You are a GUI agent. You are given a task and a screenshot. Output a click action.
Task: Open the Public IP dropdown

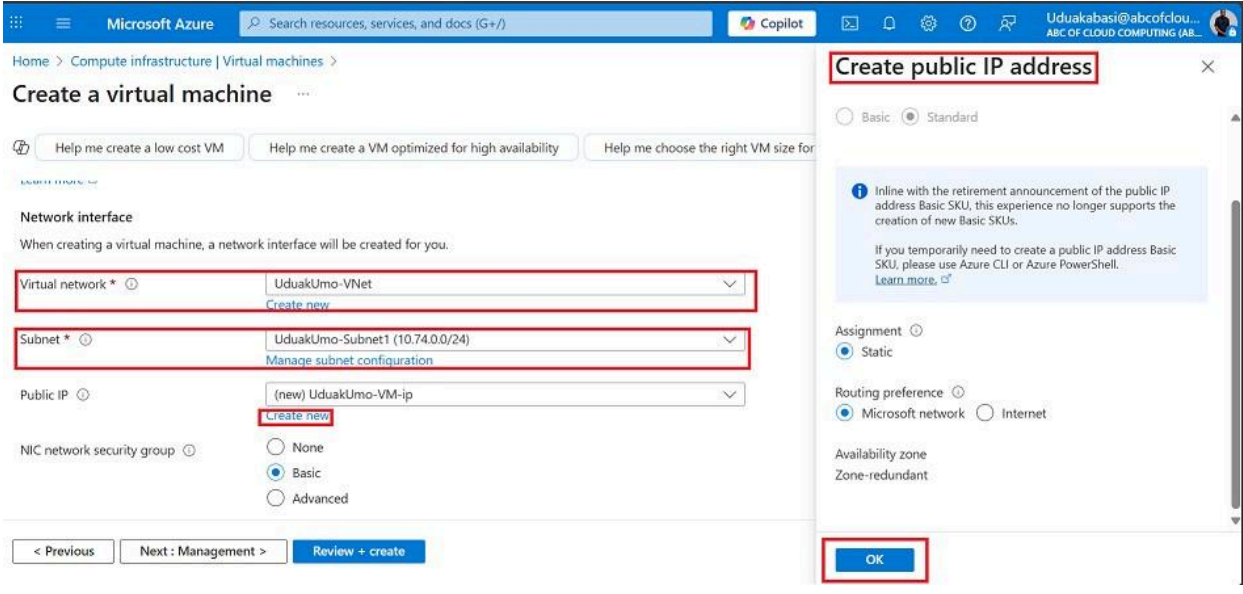click(728, 395)
